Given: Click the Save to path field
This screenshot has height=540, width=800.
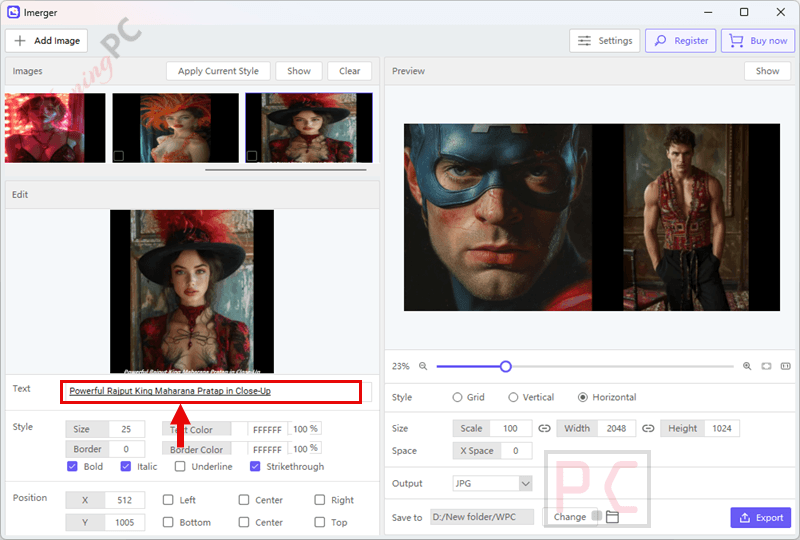Looking at the screenshot, I should point(482,517).
